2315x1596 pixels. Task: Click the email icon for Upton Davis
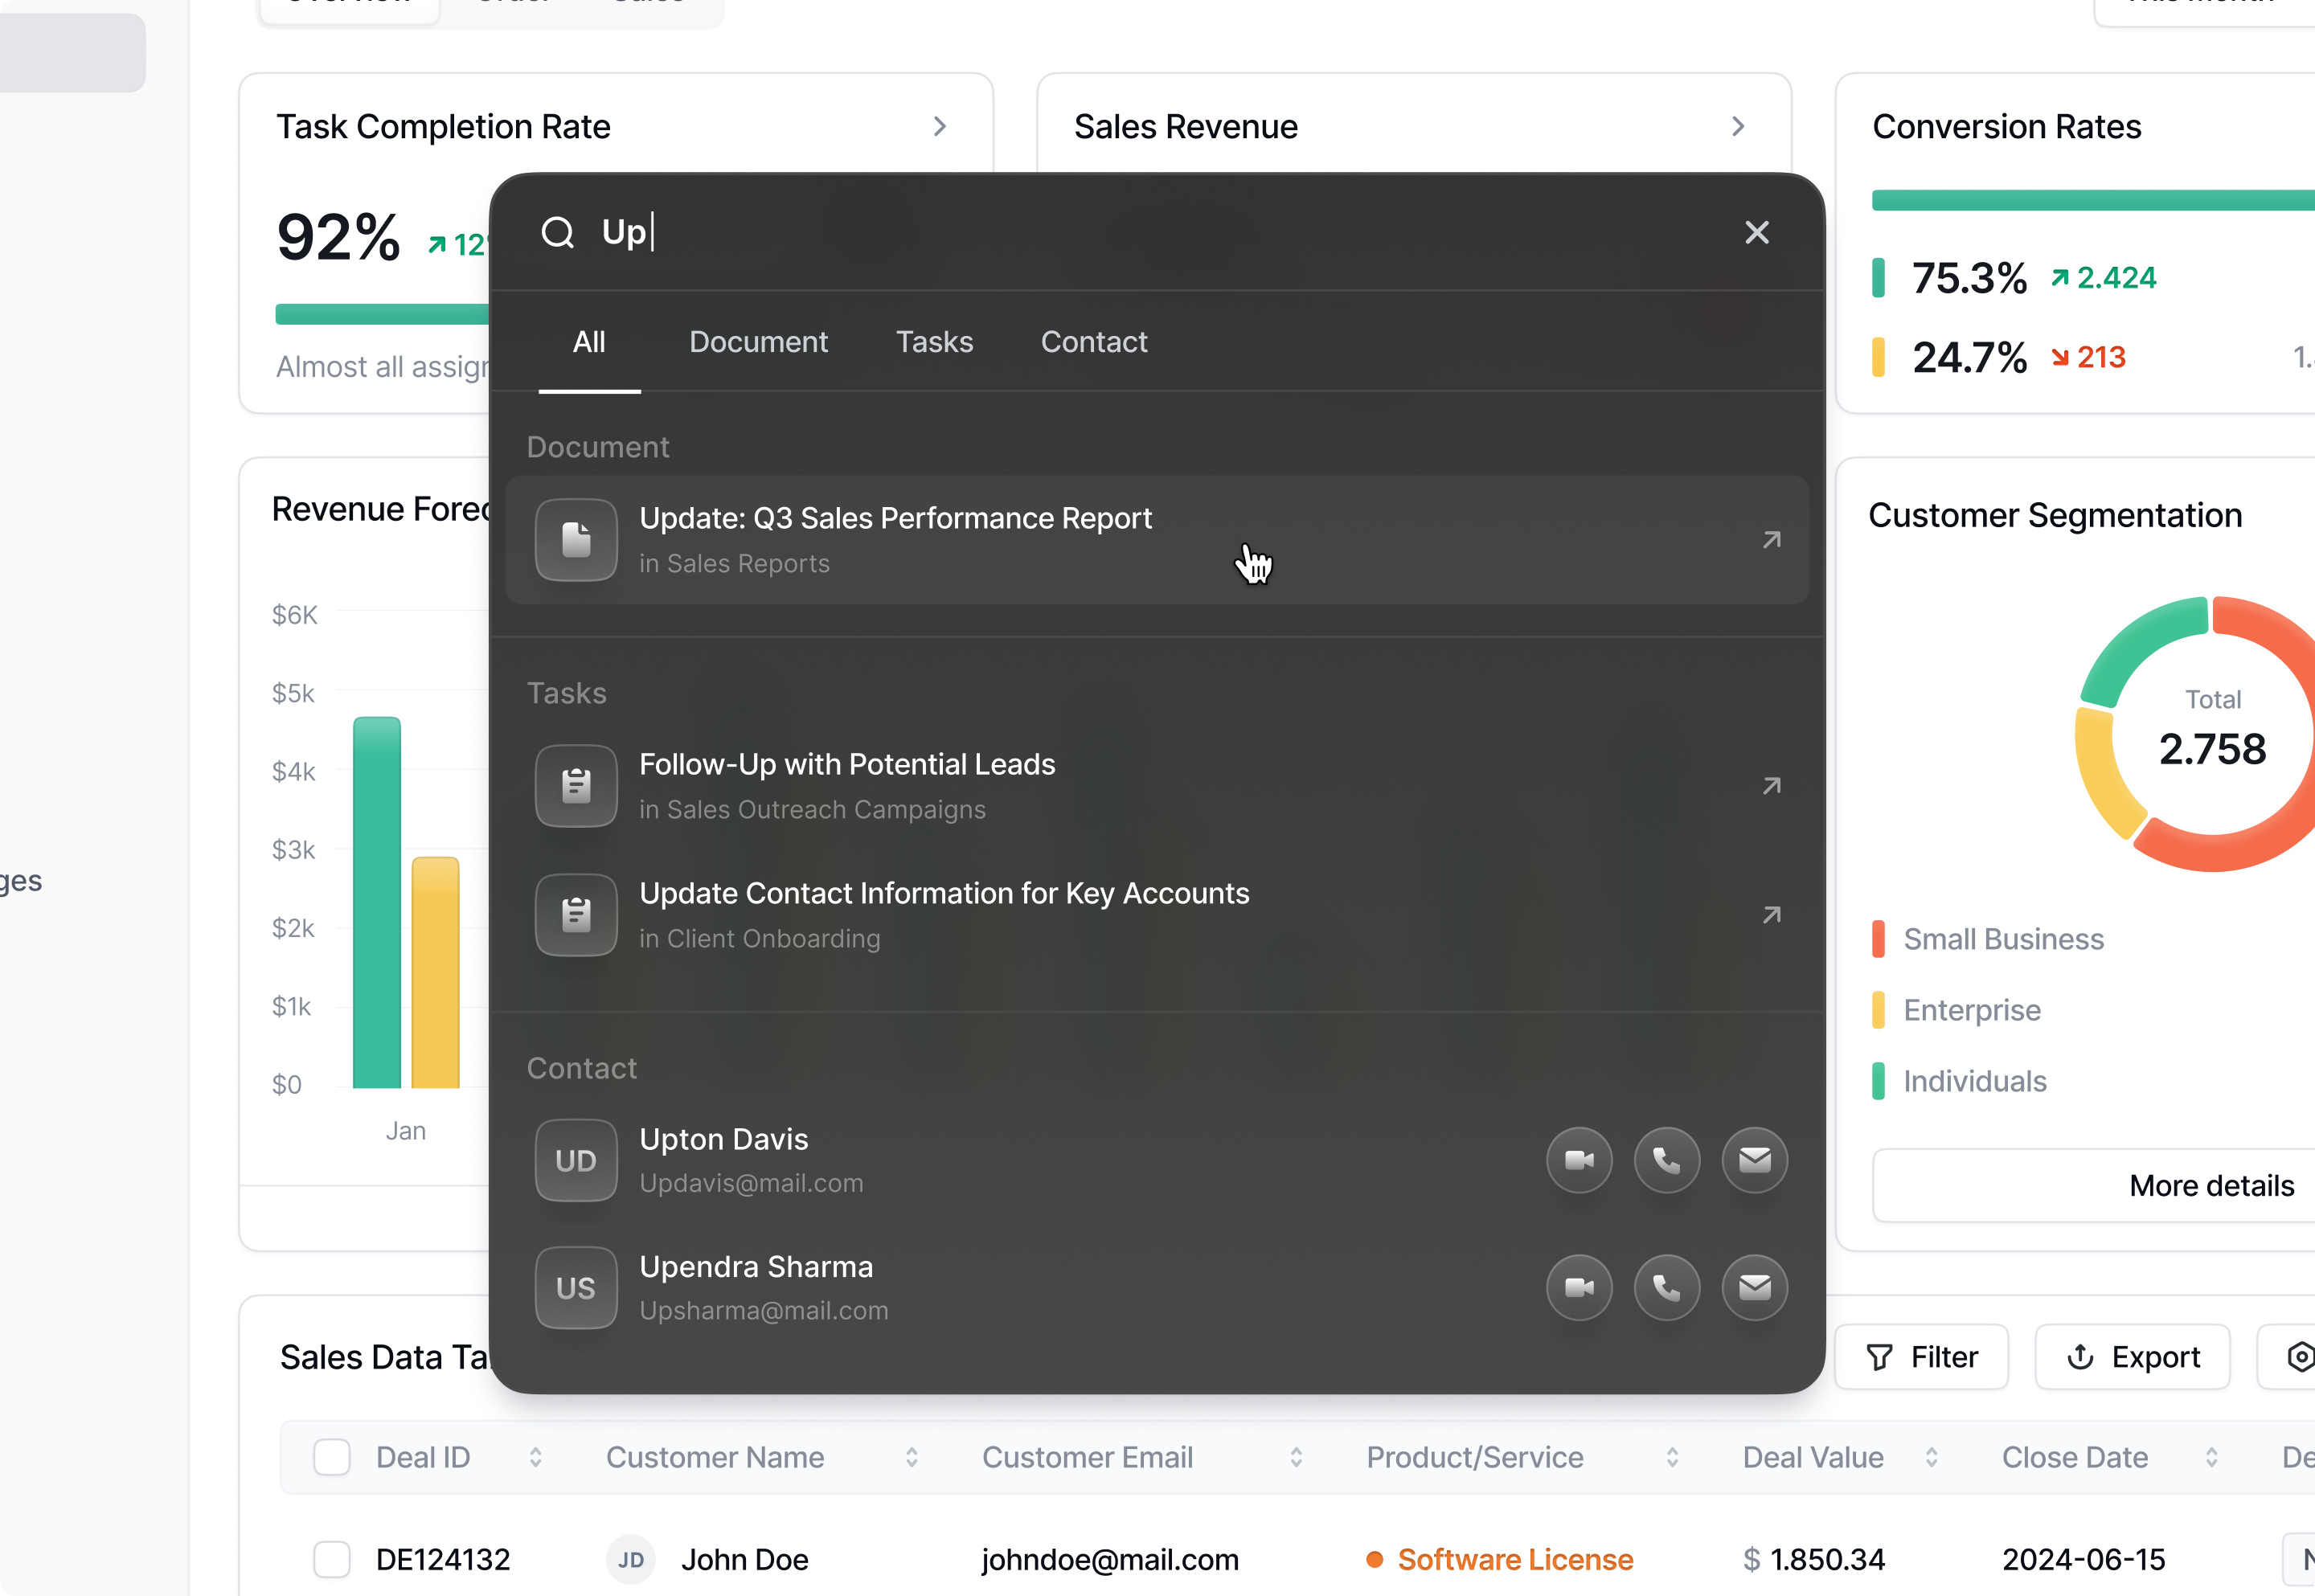pos(1754,1160)
